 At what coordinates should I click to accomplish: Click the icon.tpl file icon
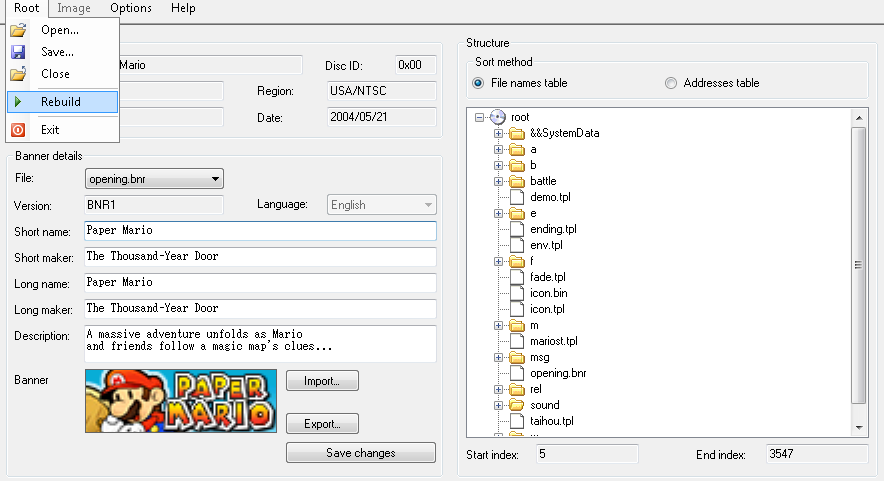(x=517, y=309)
